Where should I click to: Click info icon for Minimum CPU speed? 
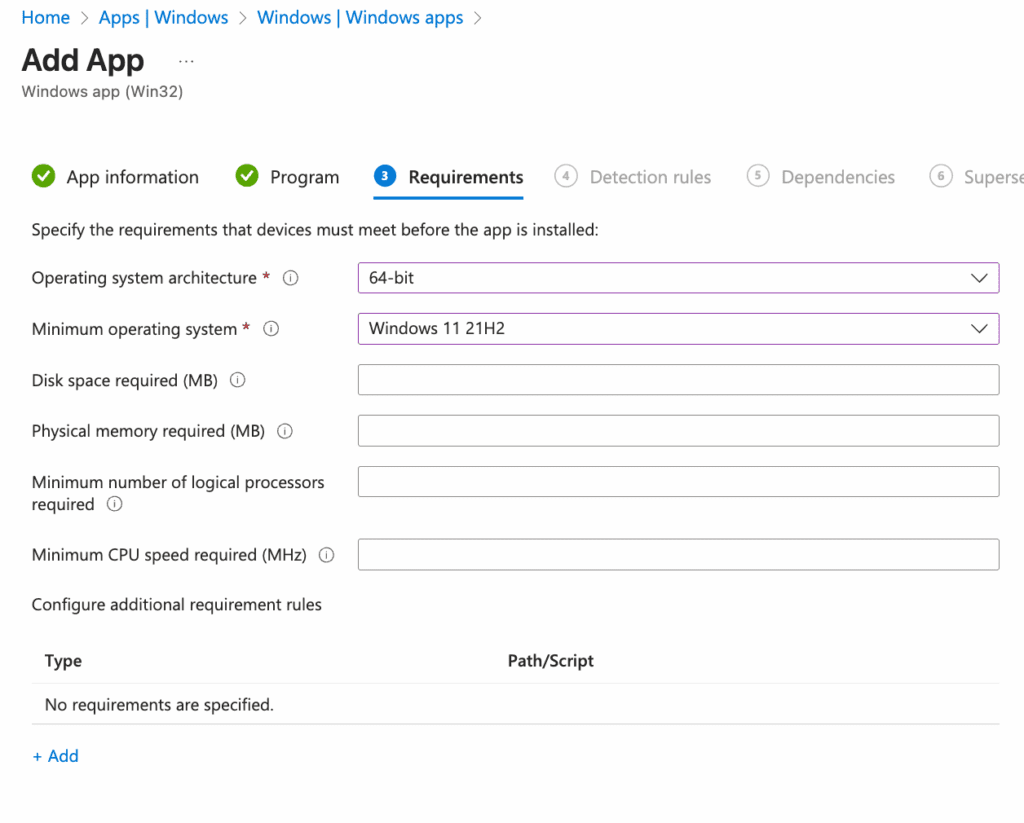(326, 556)
